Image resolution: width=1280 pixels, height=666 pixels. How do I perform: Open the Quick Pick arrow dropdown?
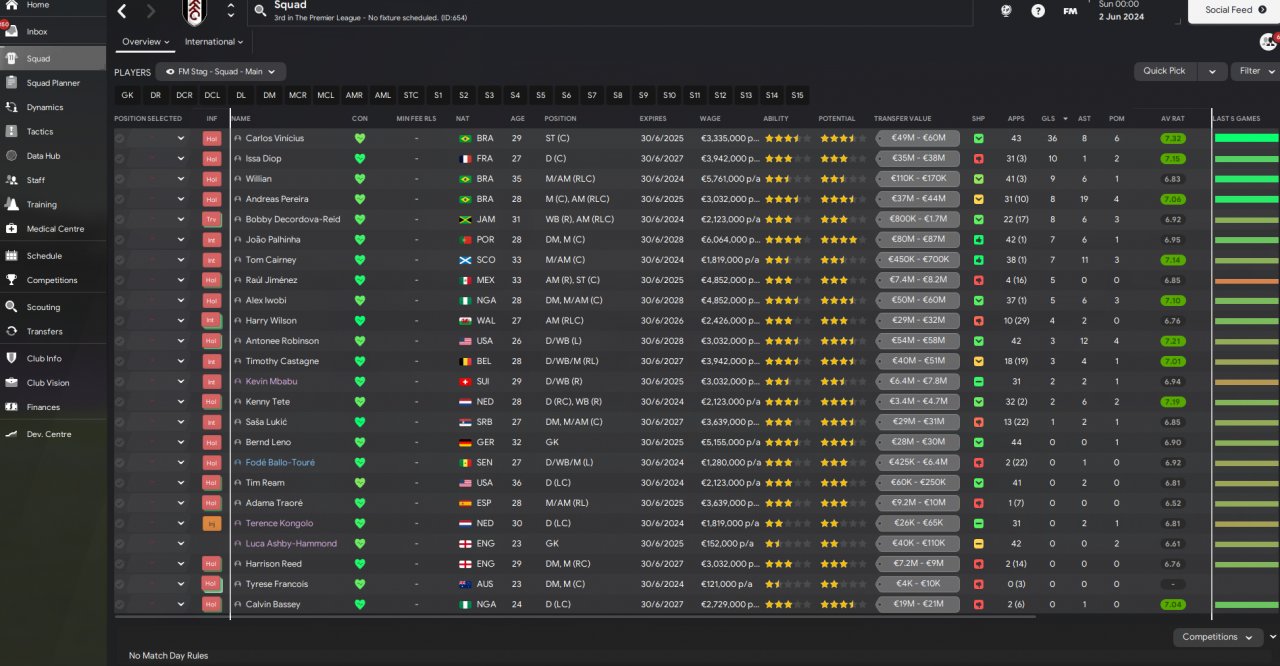click(x=1212, y=71)
